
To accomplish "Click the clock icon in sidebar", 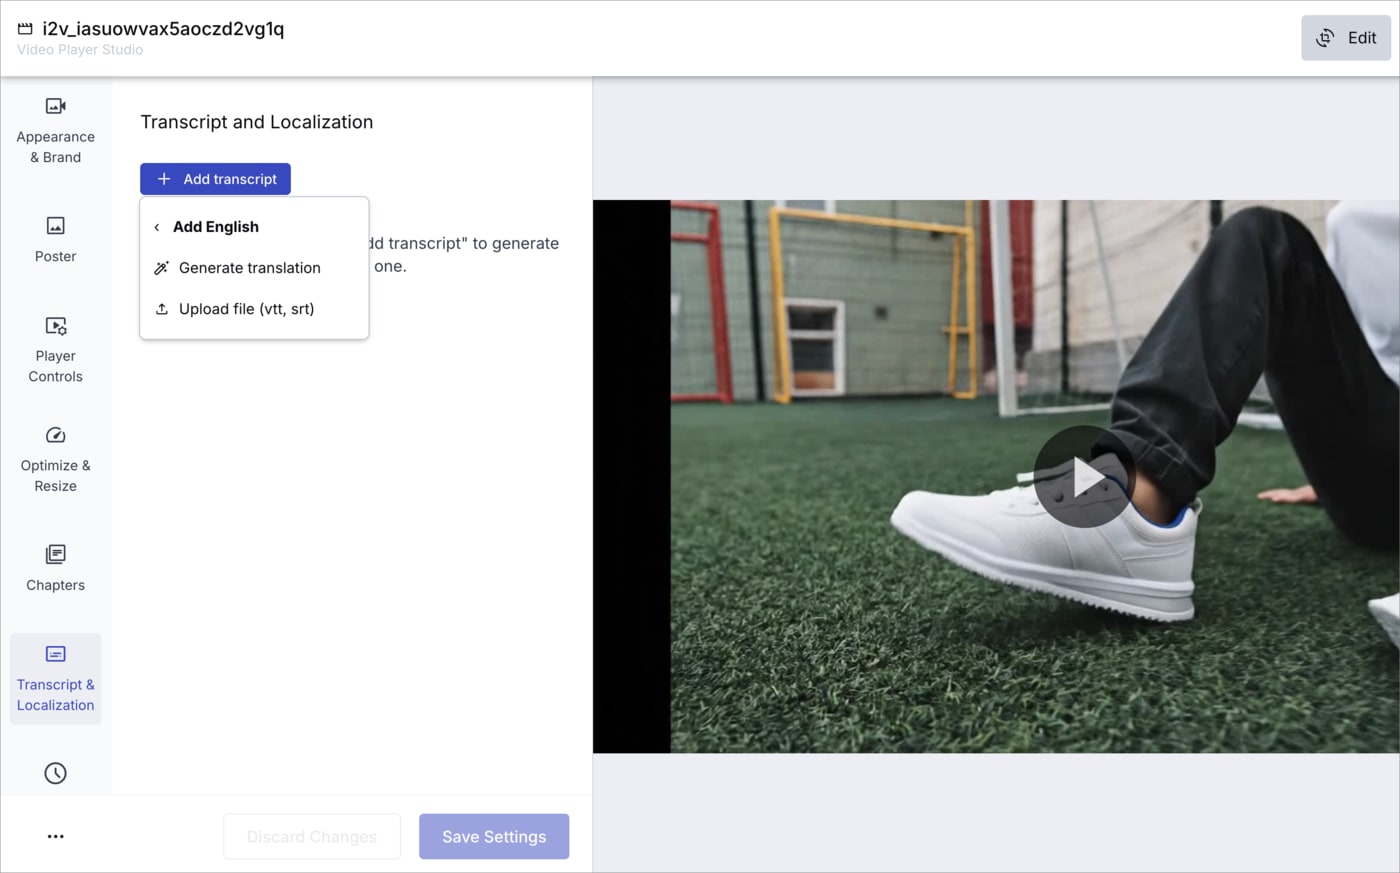I will tap(56, 773).
